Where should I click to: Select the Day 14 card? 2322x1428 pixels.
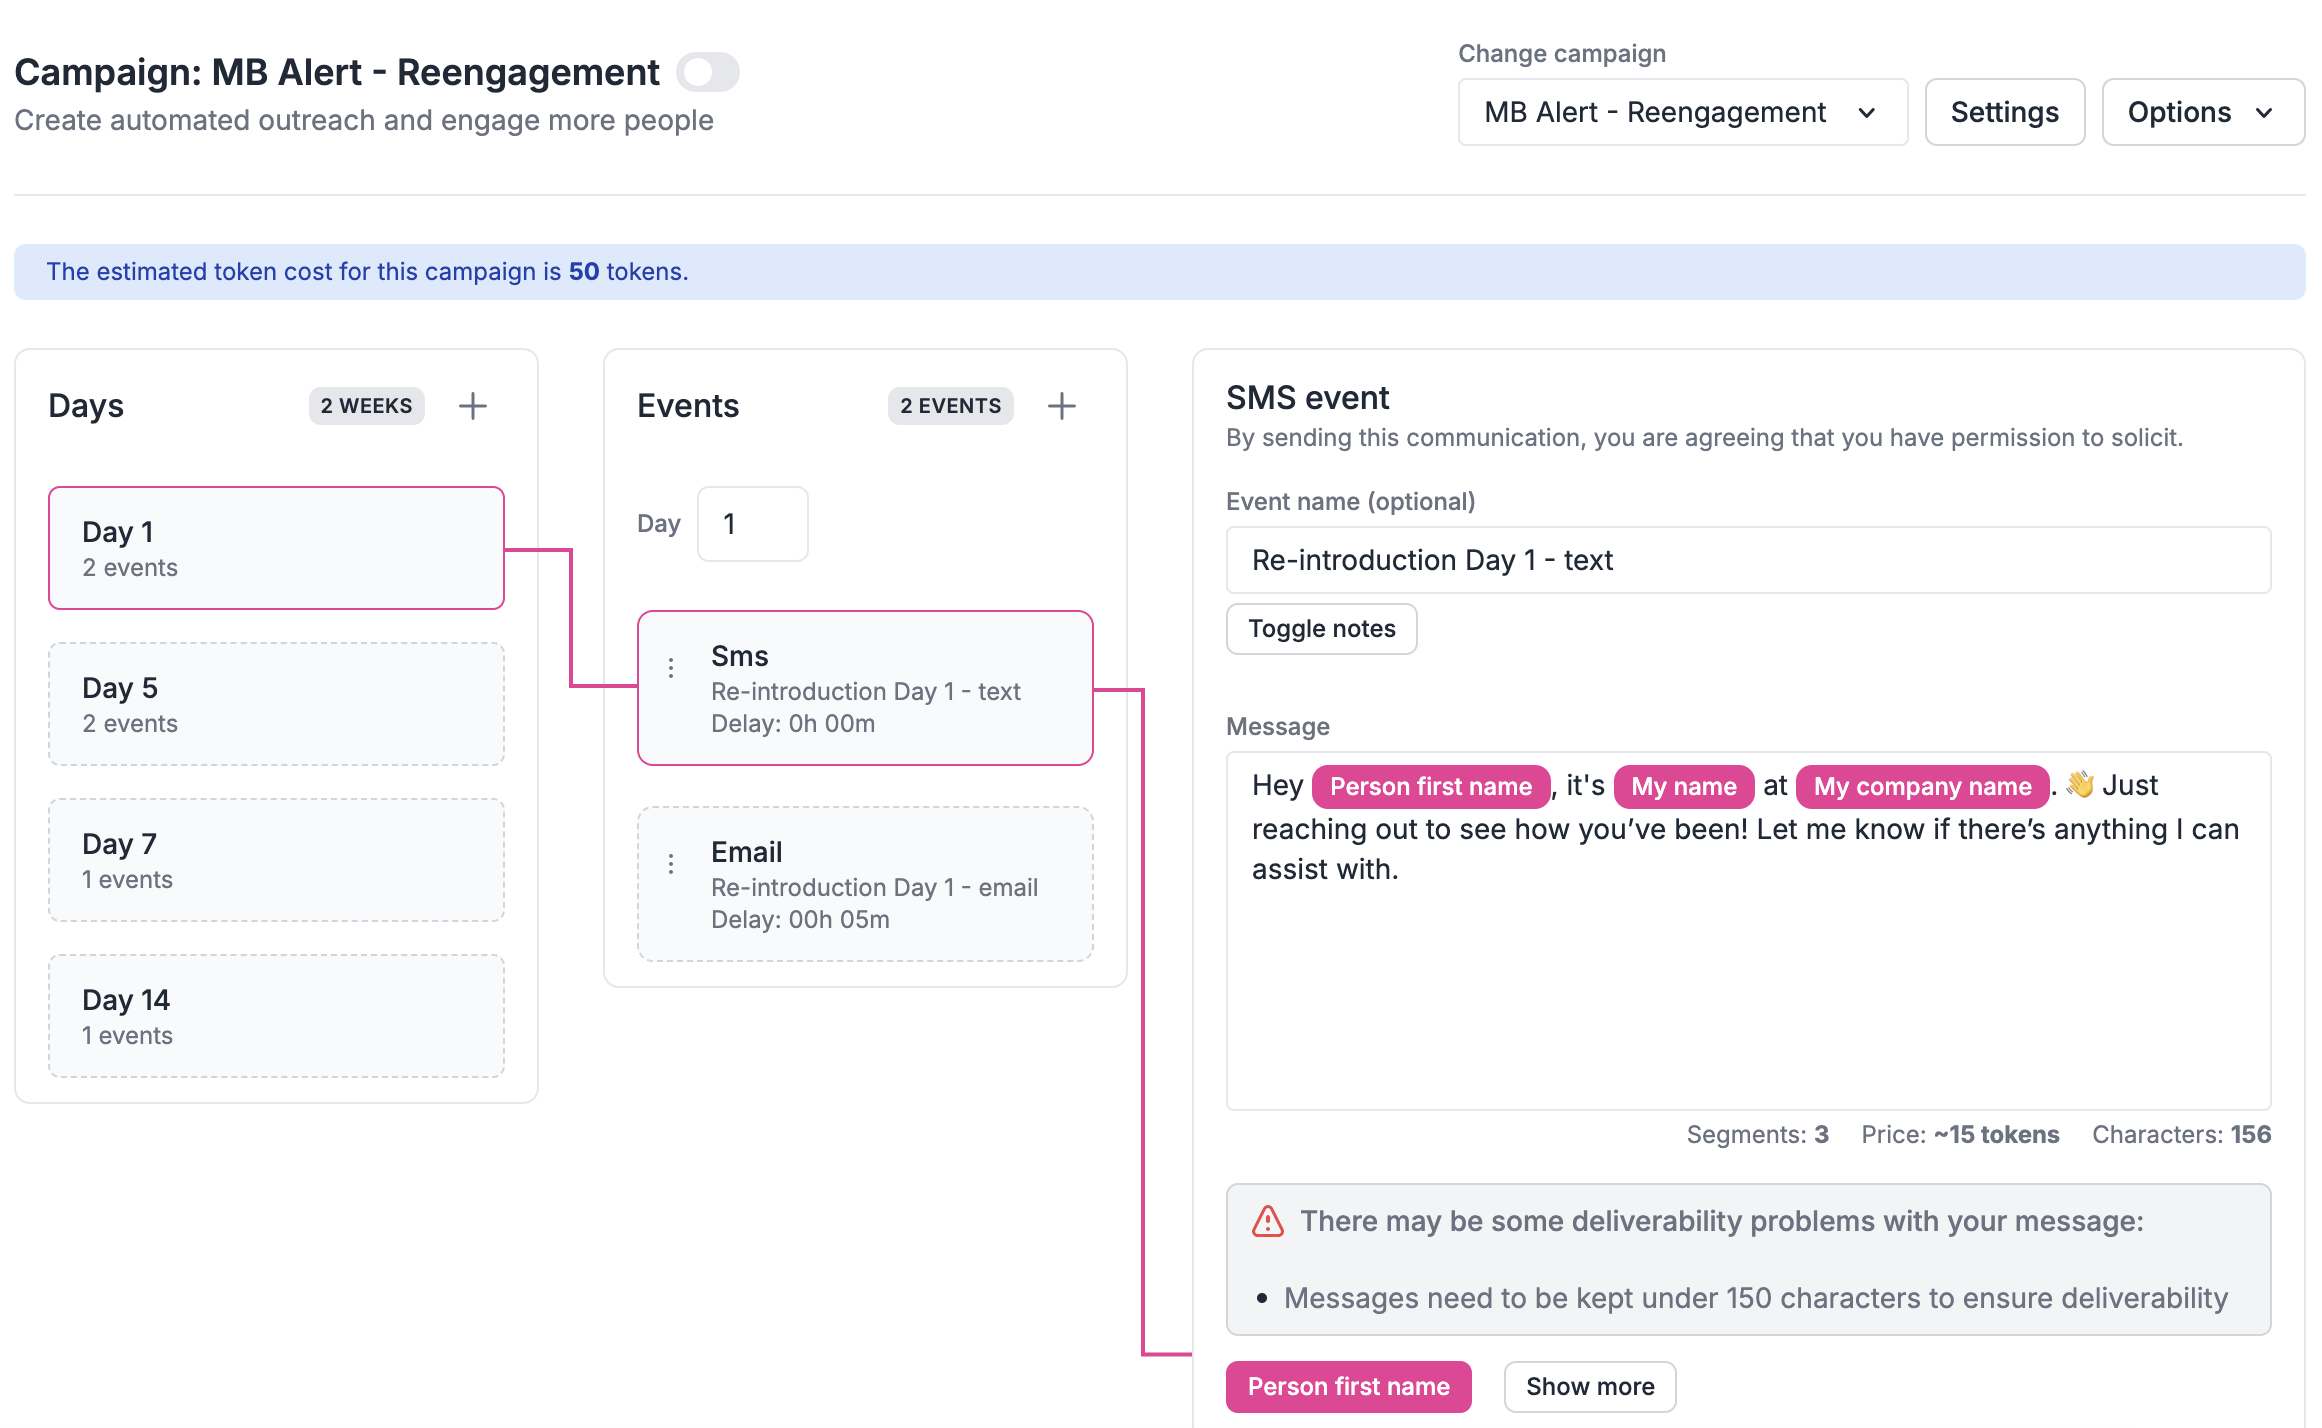click(x=275, y=1015)
